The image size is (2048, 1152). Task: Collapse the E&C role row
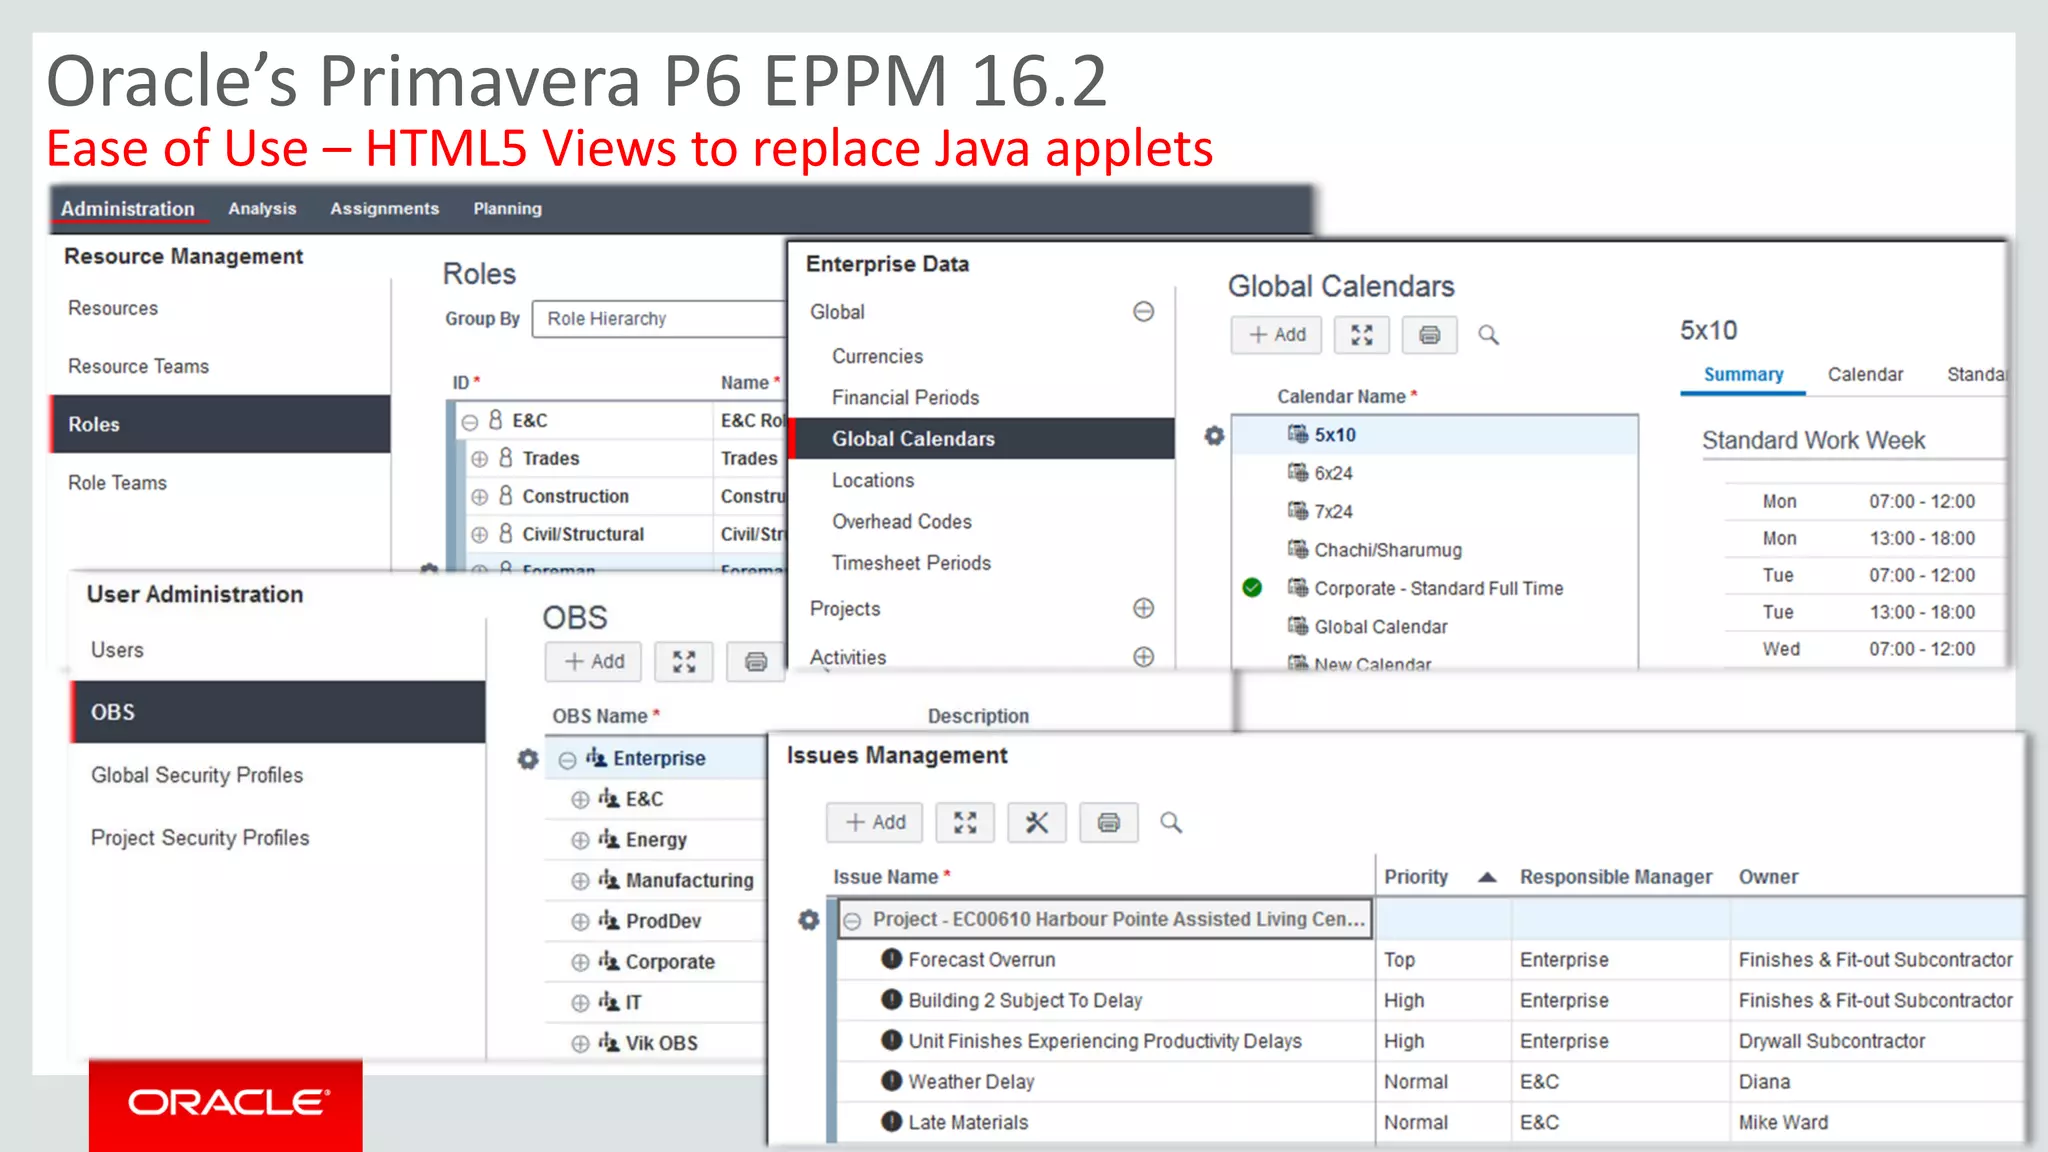470,422
